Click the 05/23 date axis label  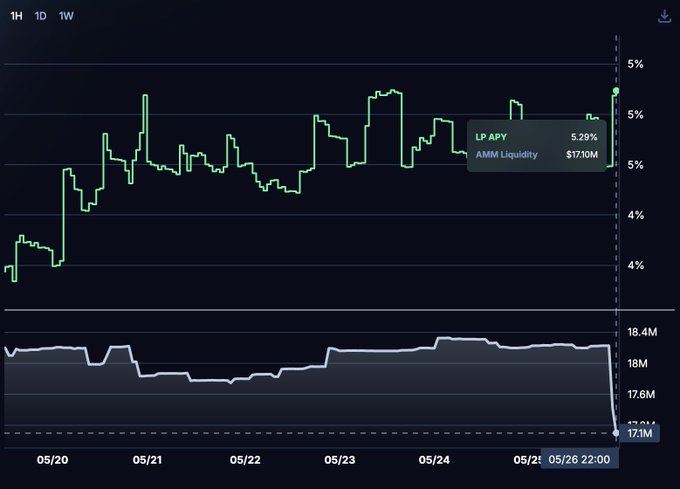pos(340,460)
